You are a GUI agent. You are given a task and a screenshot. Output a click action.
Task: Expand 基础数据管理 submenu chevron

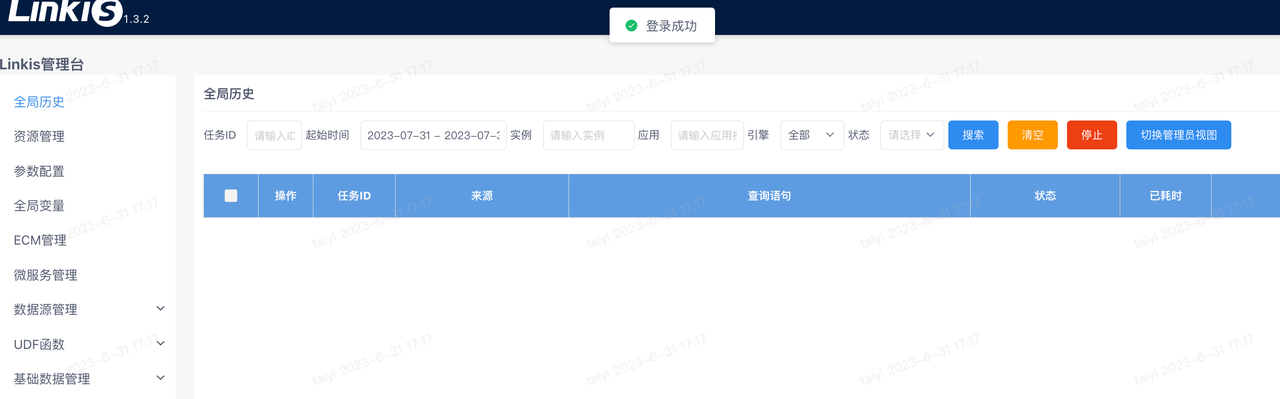pyautogui.click(x=161, y=378)
